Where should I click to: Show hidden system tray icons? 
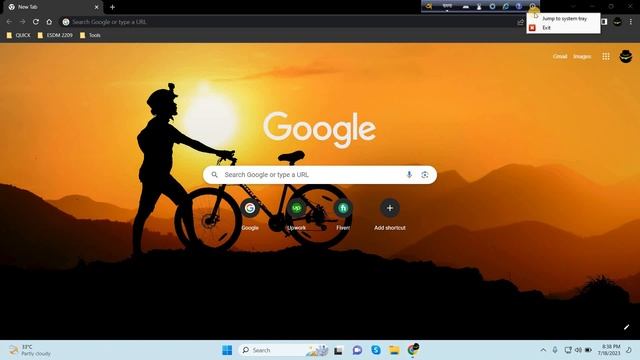[543, 350]
